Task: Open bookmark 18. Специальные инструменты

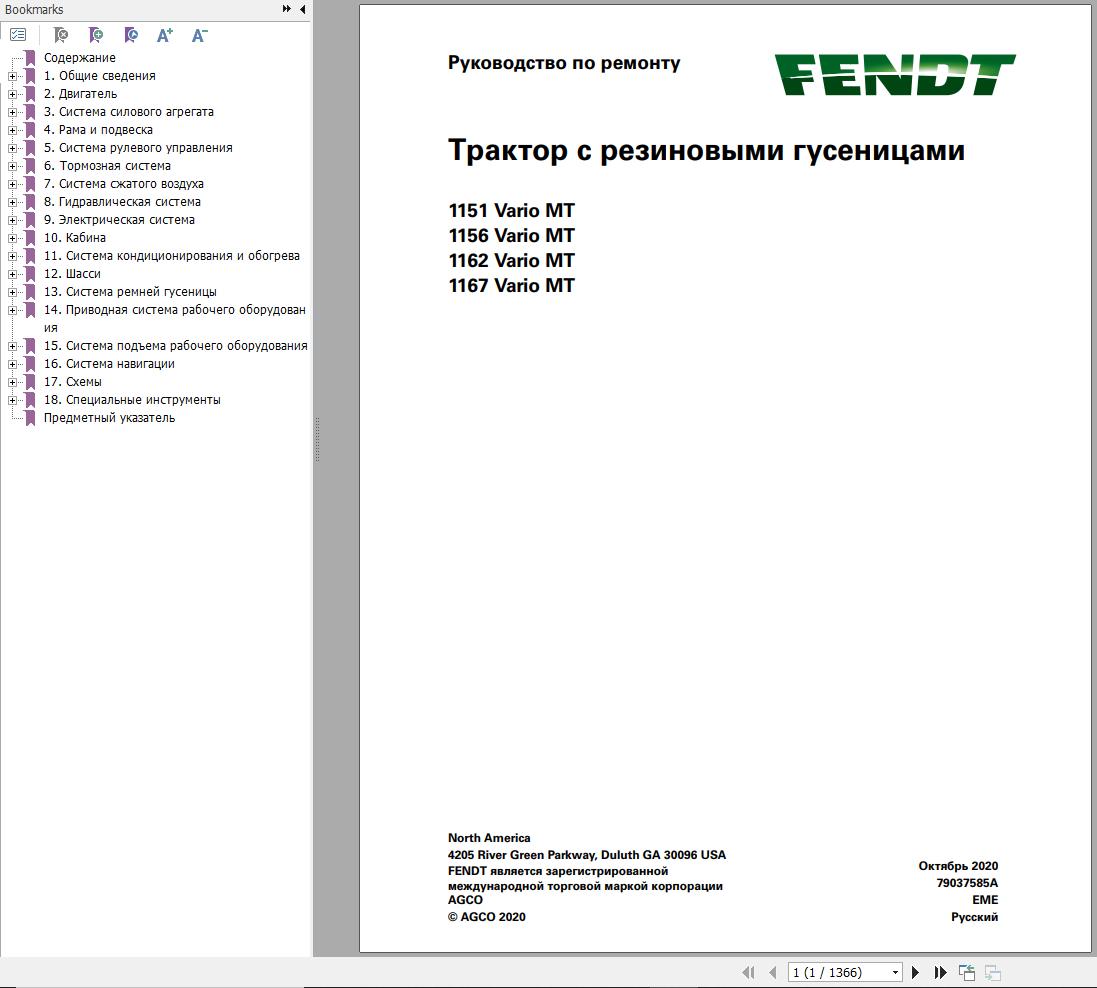Action: click(x=132, y=400)
